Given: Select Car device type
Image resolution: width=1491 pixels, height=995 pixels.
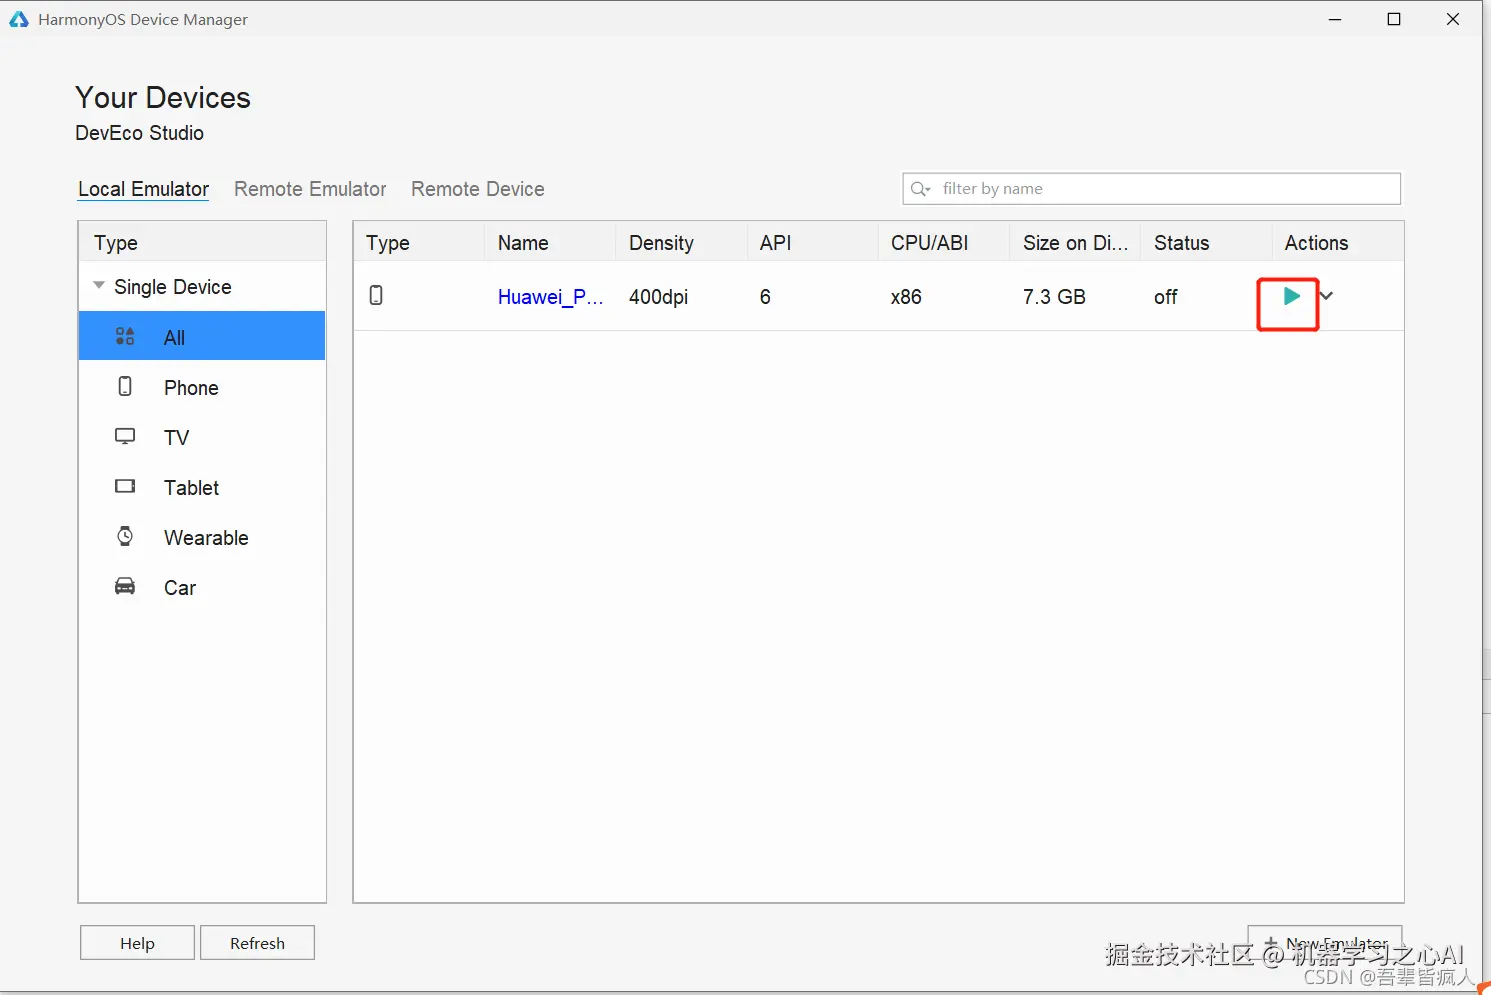Looking at the screenshot, I should click(x=202, y=587).
